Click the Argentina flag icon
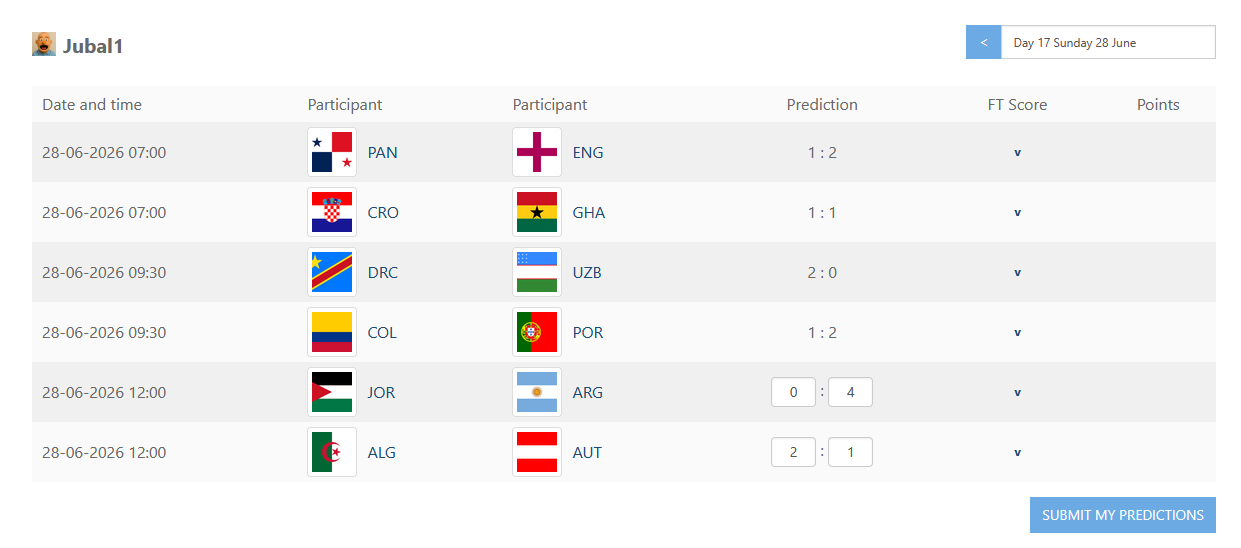This screenshot has height=548, width=1241. point(537,392)
